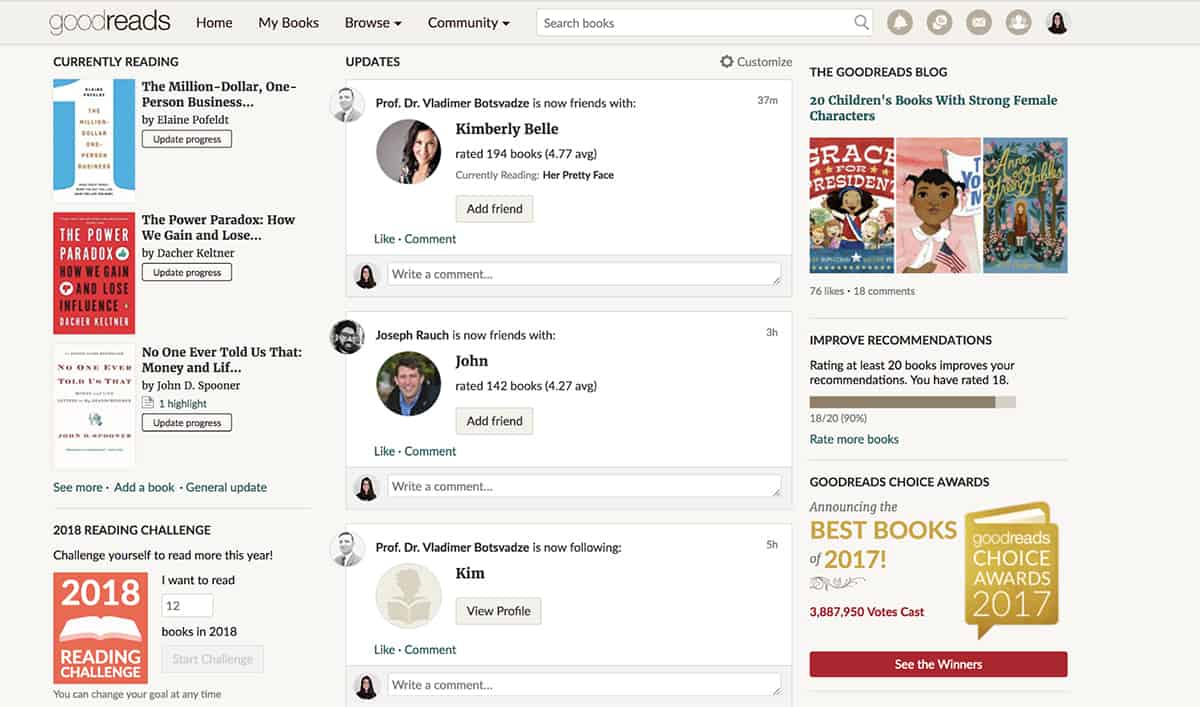Screen dimensions: 1200x707
Task: Open the notifications bell icon
Action: click(x=899, y=21)
